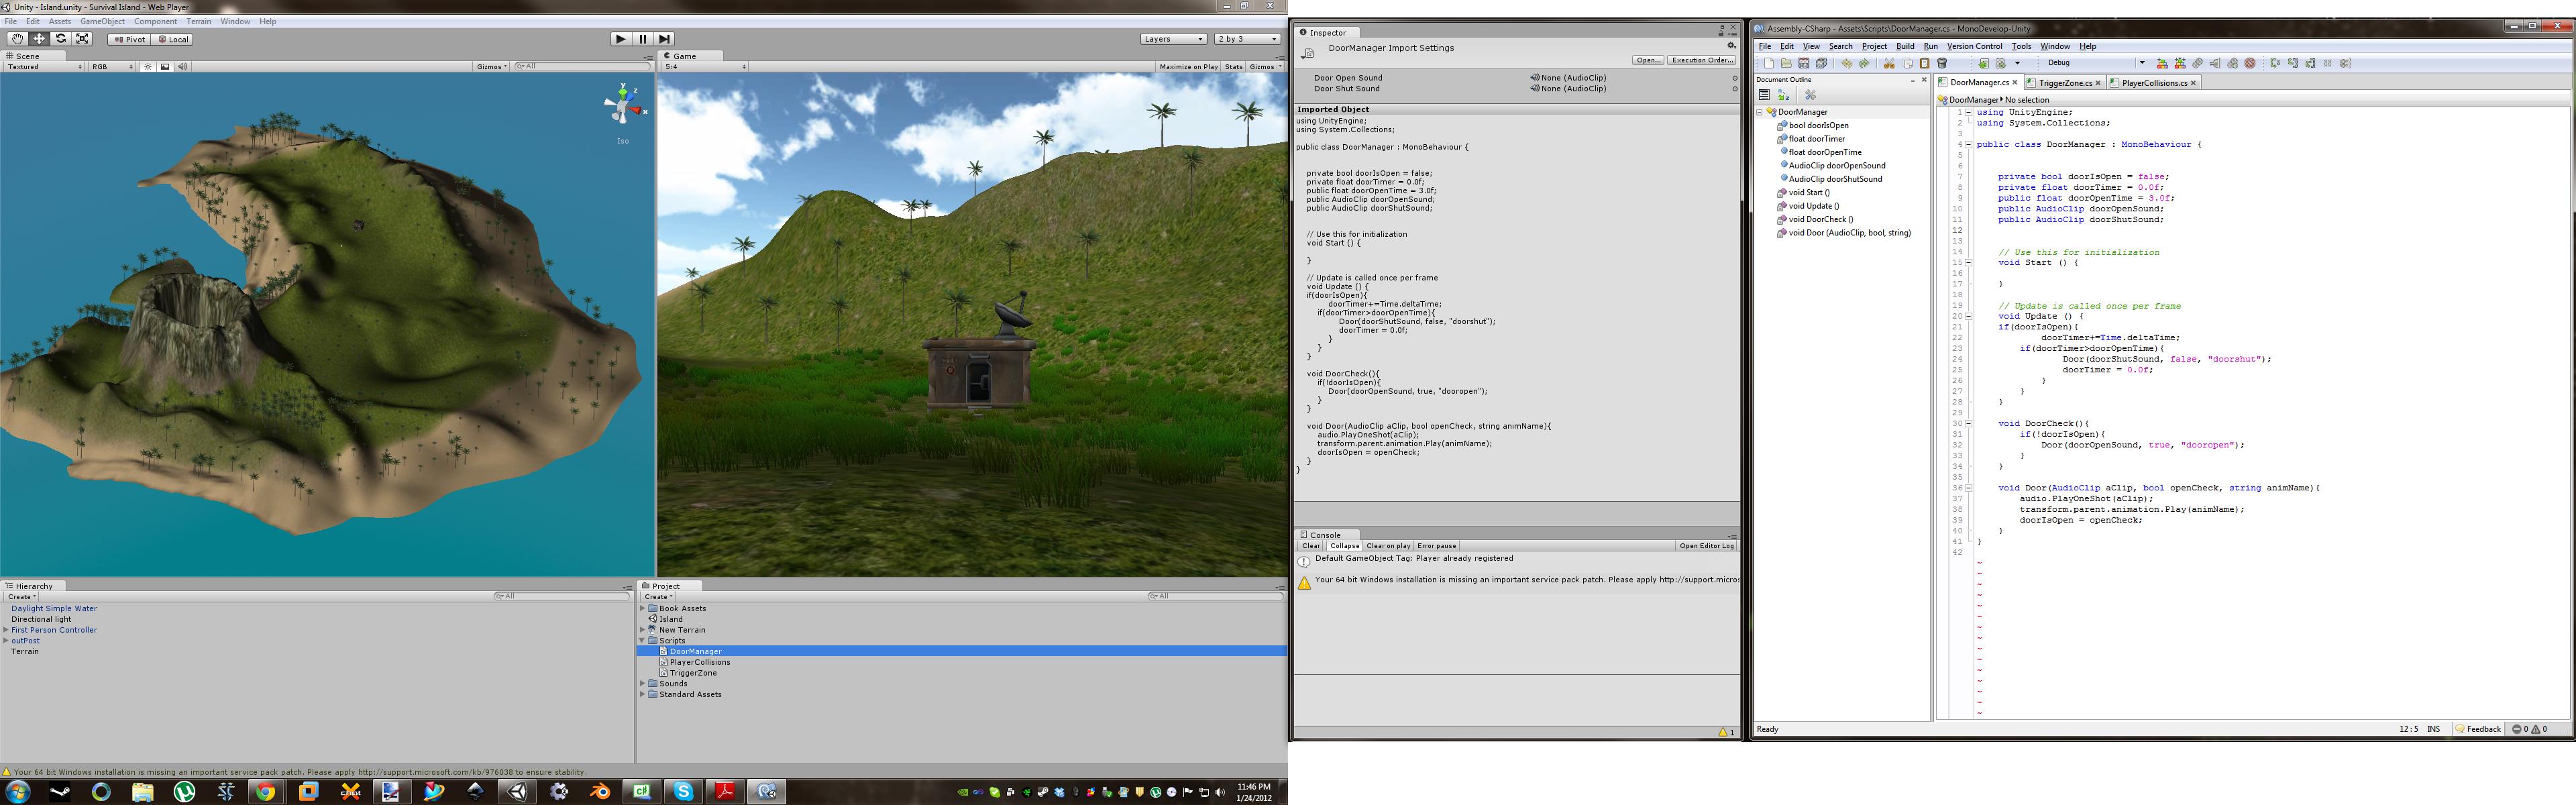Screen dimensions: 2576x805
Task: Toggle Collapse in Console panel
Action: (1344, 546)
